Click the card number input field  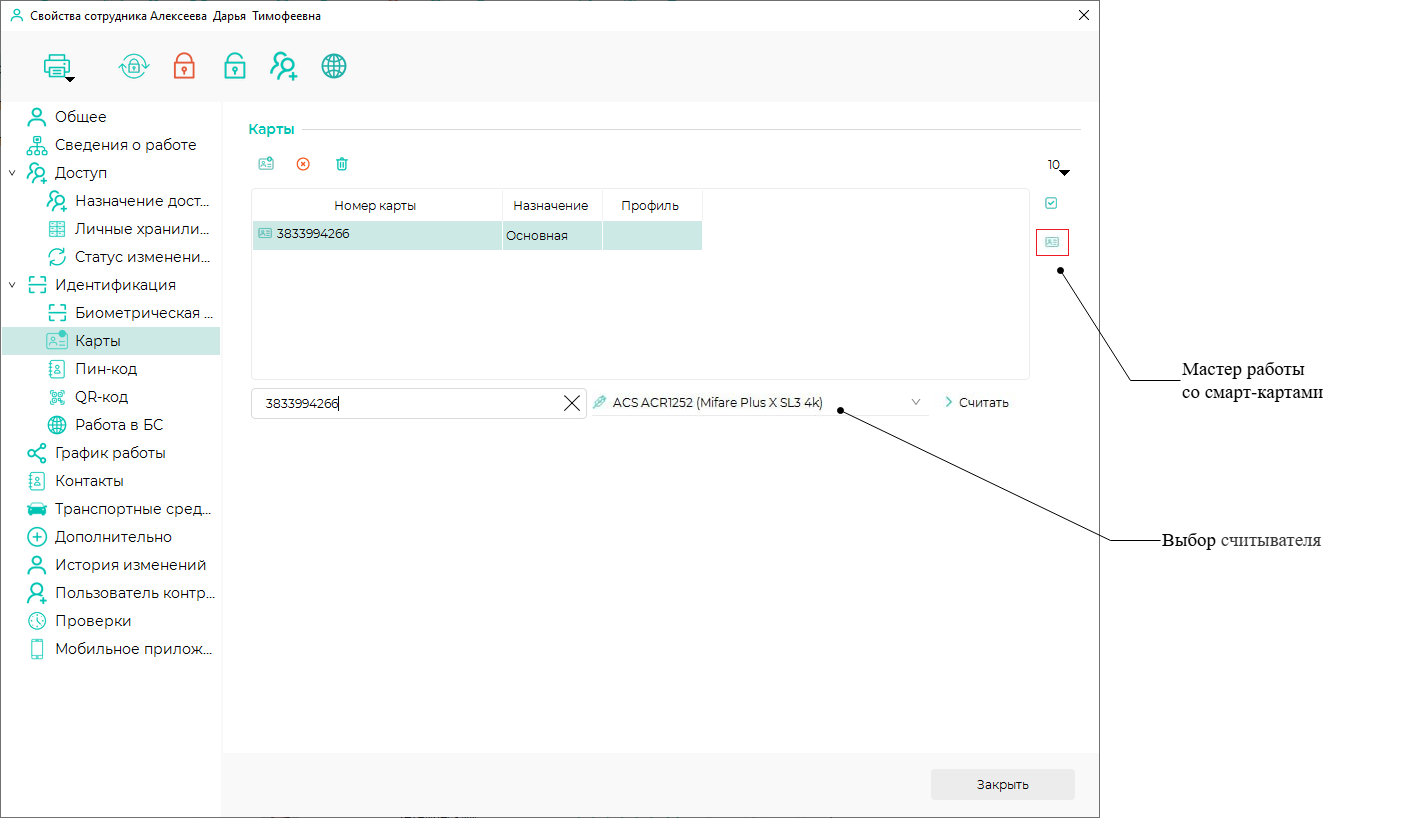tap(408, 404)
